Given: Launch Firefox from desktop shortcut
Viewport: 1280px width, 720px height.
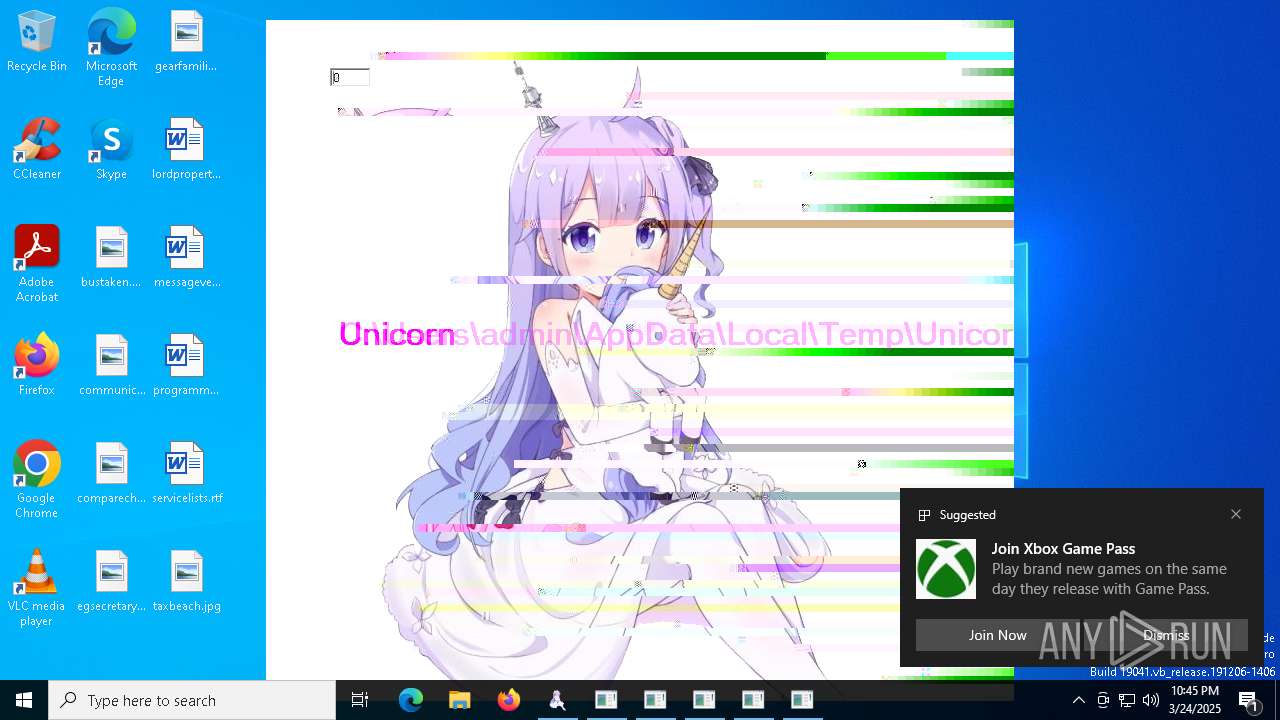Looking at the screenshot, I should 37,366.
